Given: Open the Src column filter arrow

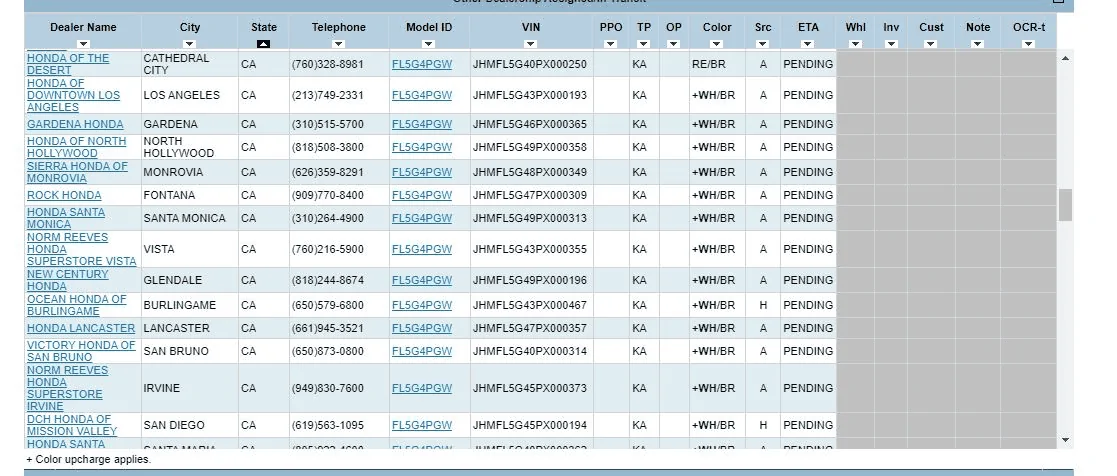Looking at the screenshot, I should tap(763, 44).
